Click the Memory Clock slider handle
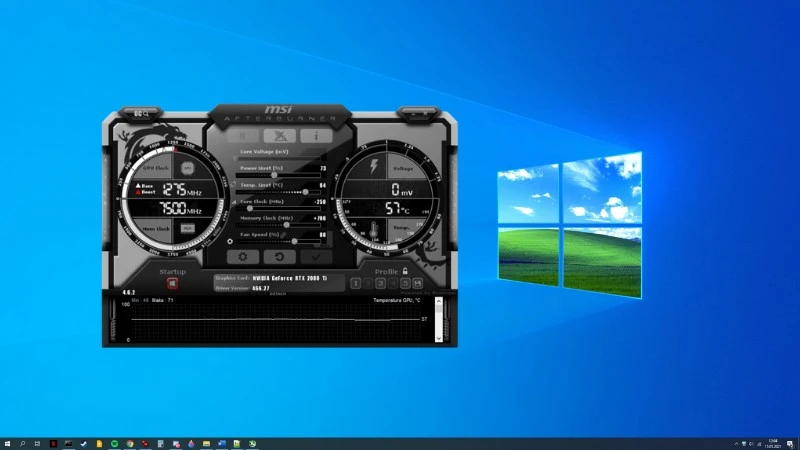Viewport: 800px width, 450px height. coord(287,224)
